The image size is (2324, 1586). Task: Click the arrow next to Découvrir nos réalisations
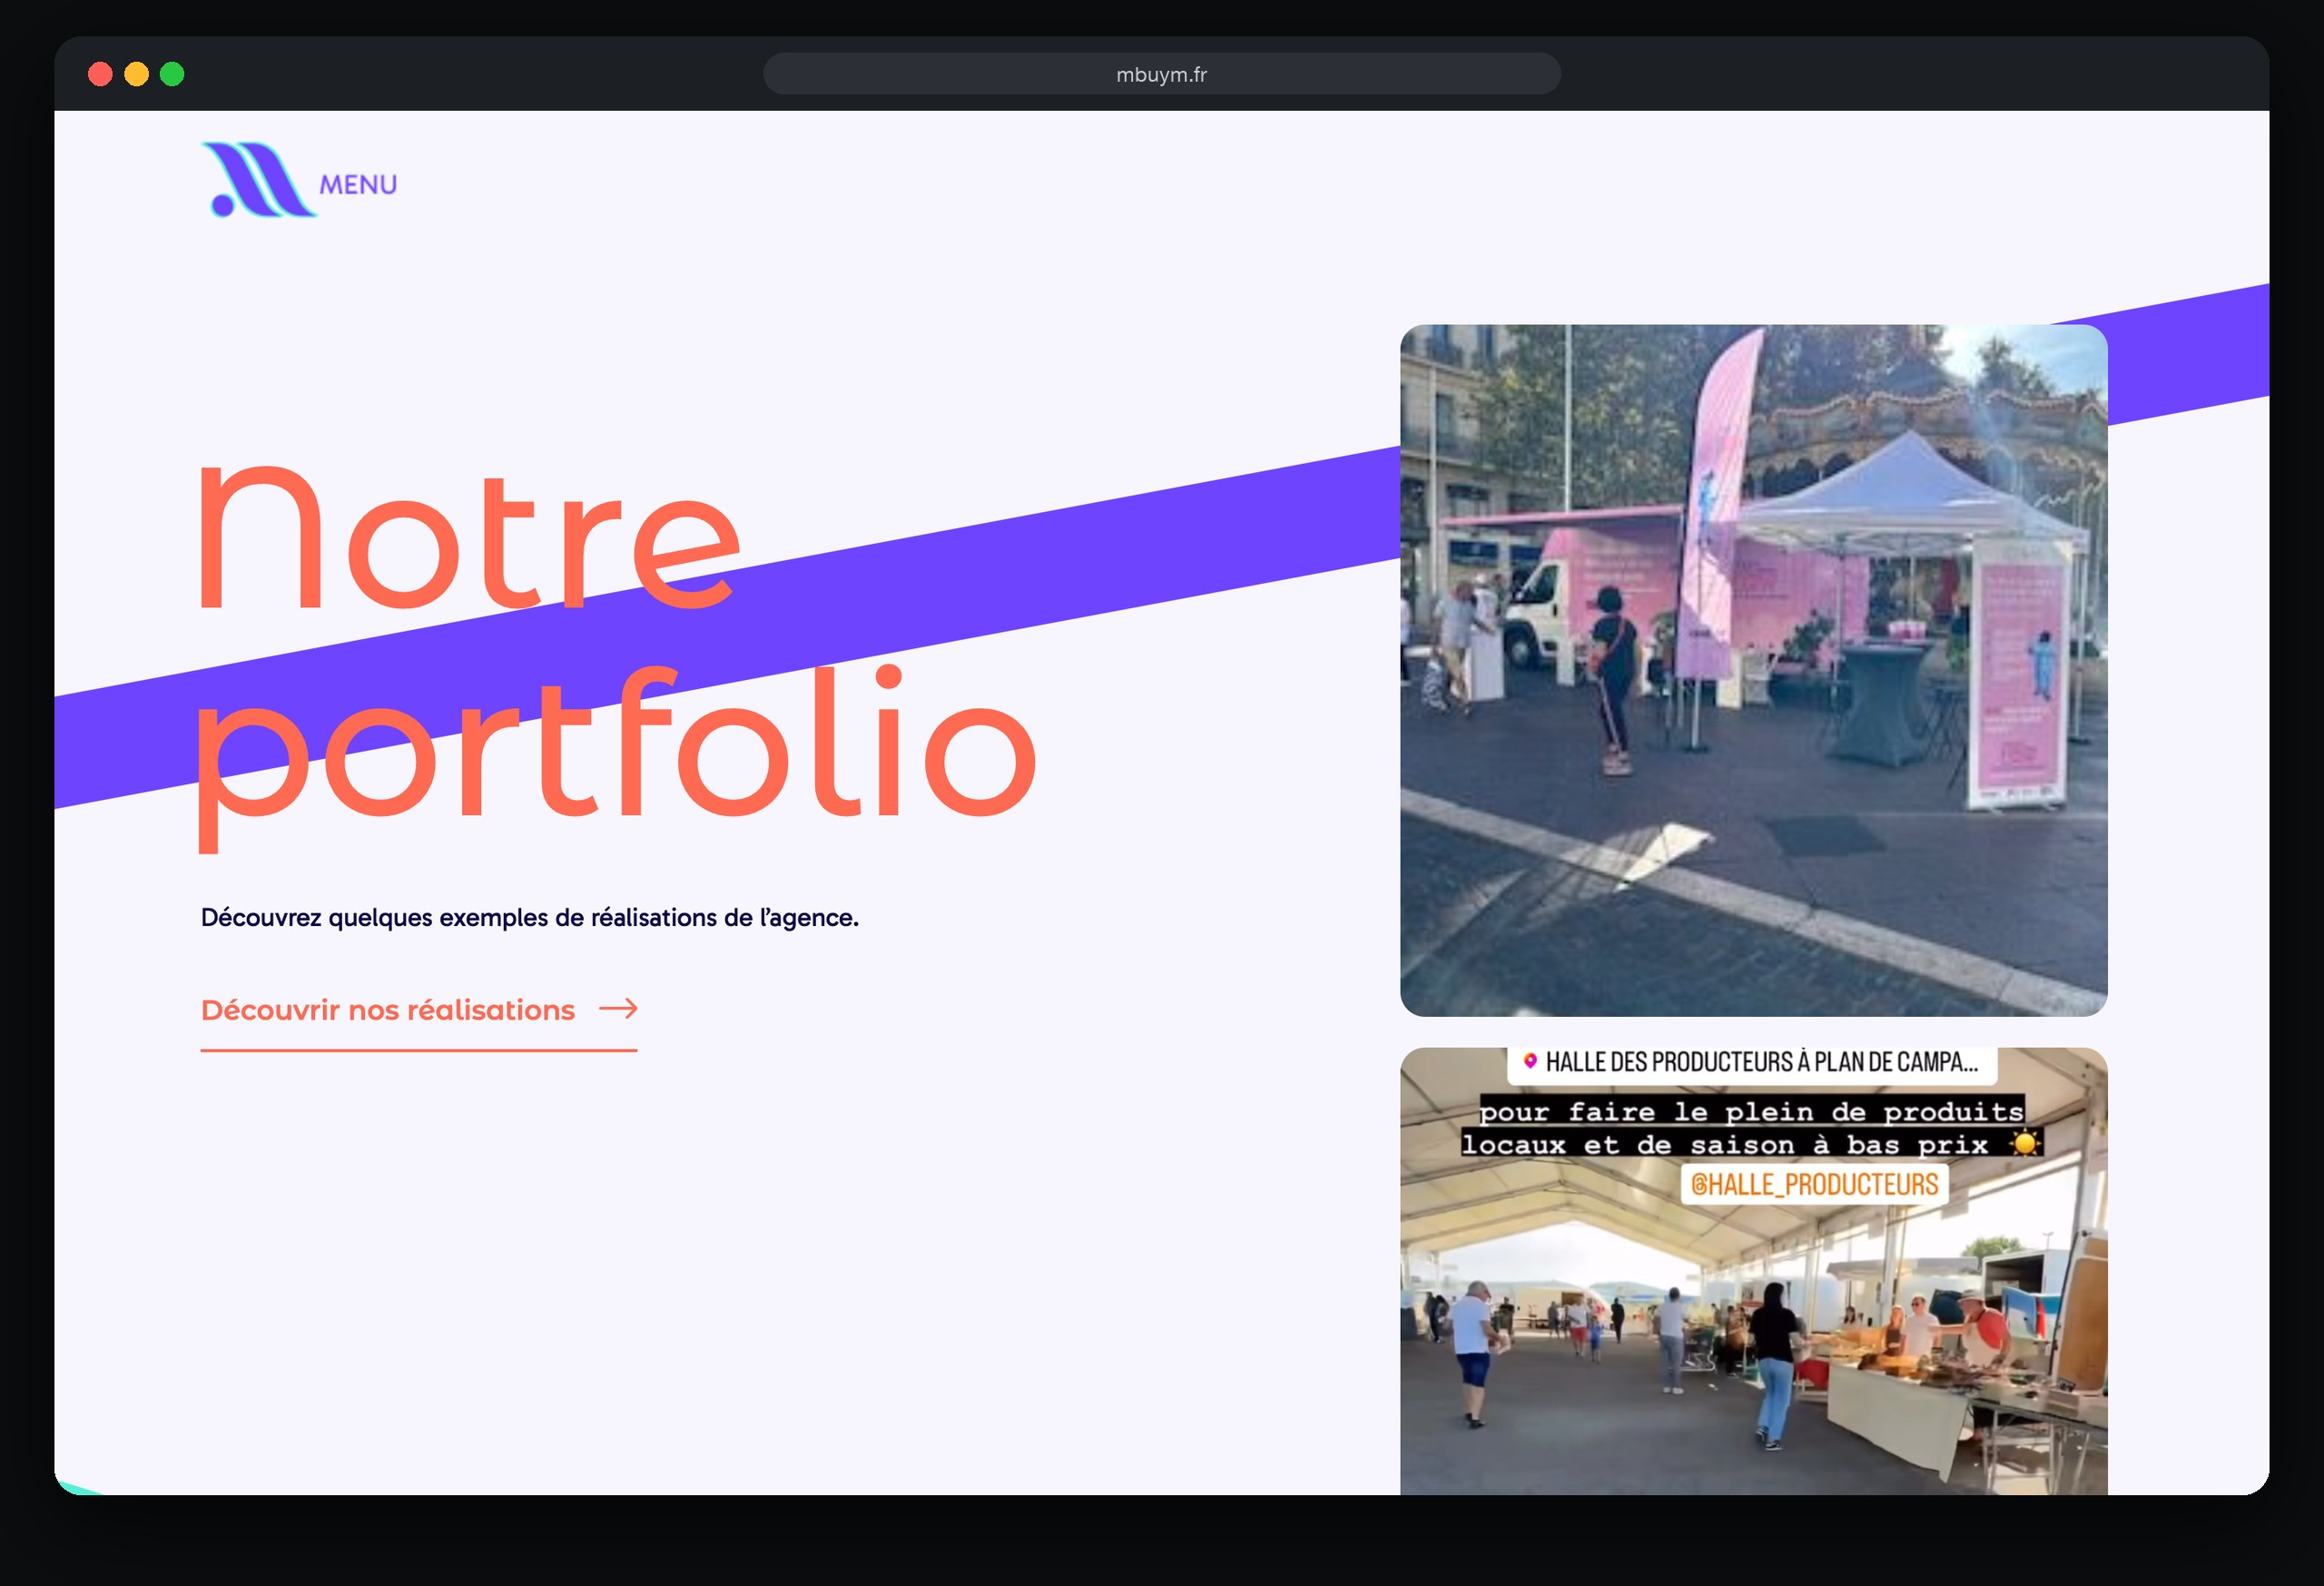click(x=618, y=1009)
